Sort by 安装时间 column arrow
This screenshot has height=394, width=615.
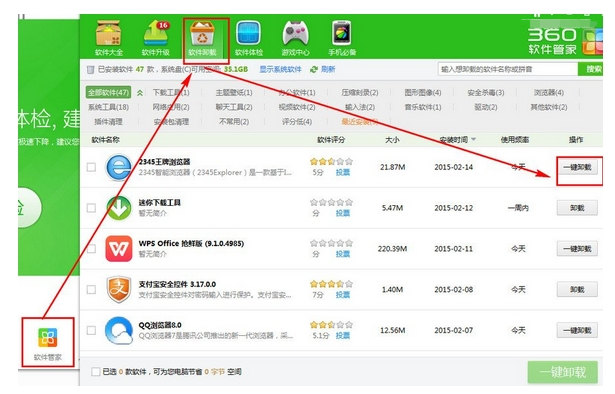click(x=474, y=140)
